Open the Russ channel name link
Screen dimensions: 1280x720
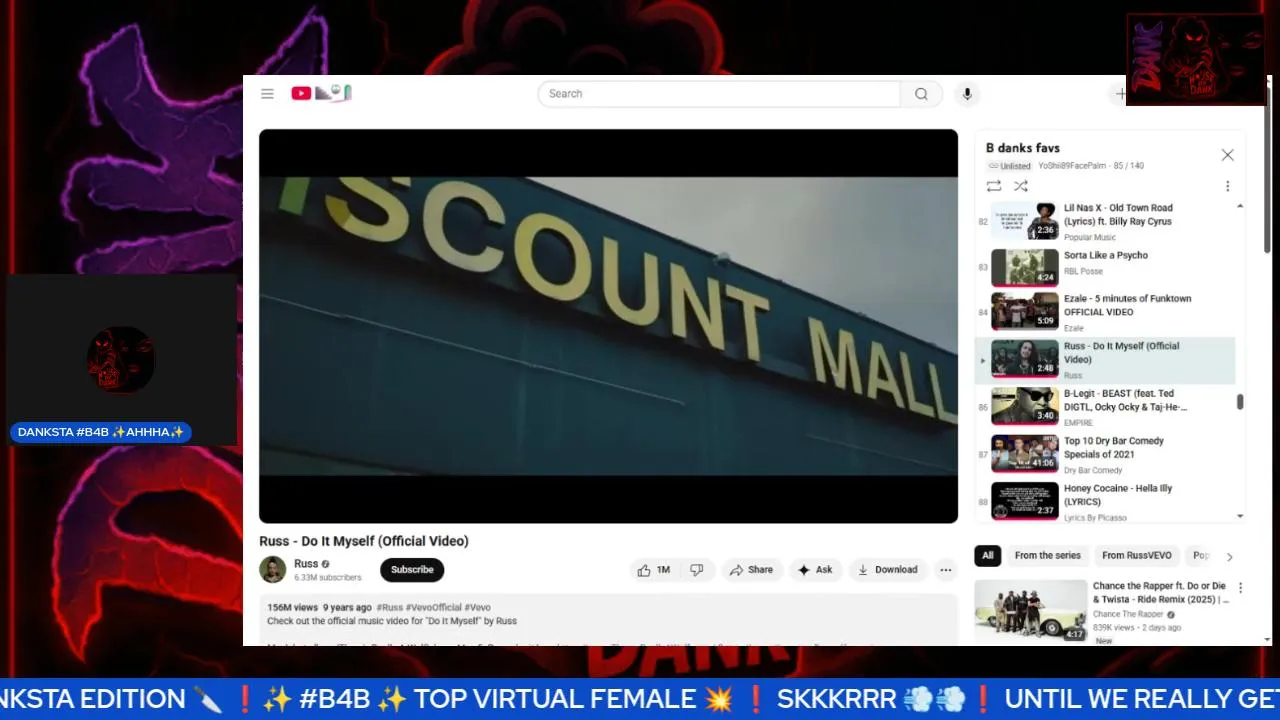coord(306,564)
